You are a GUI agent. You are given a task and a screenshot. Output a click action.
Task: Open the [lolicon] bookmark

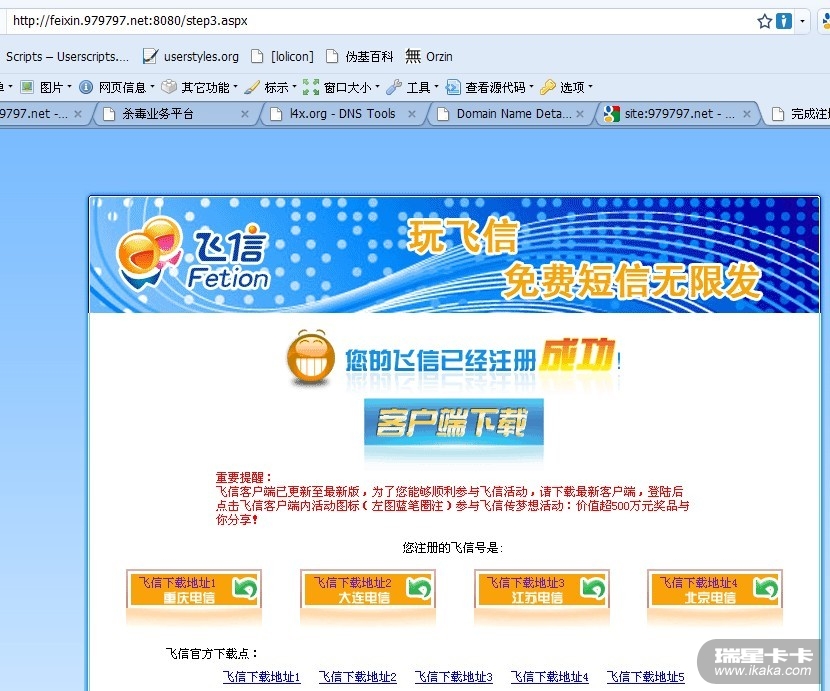[283, 57]
